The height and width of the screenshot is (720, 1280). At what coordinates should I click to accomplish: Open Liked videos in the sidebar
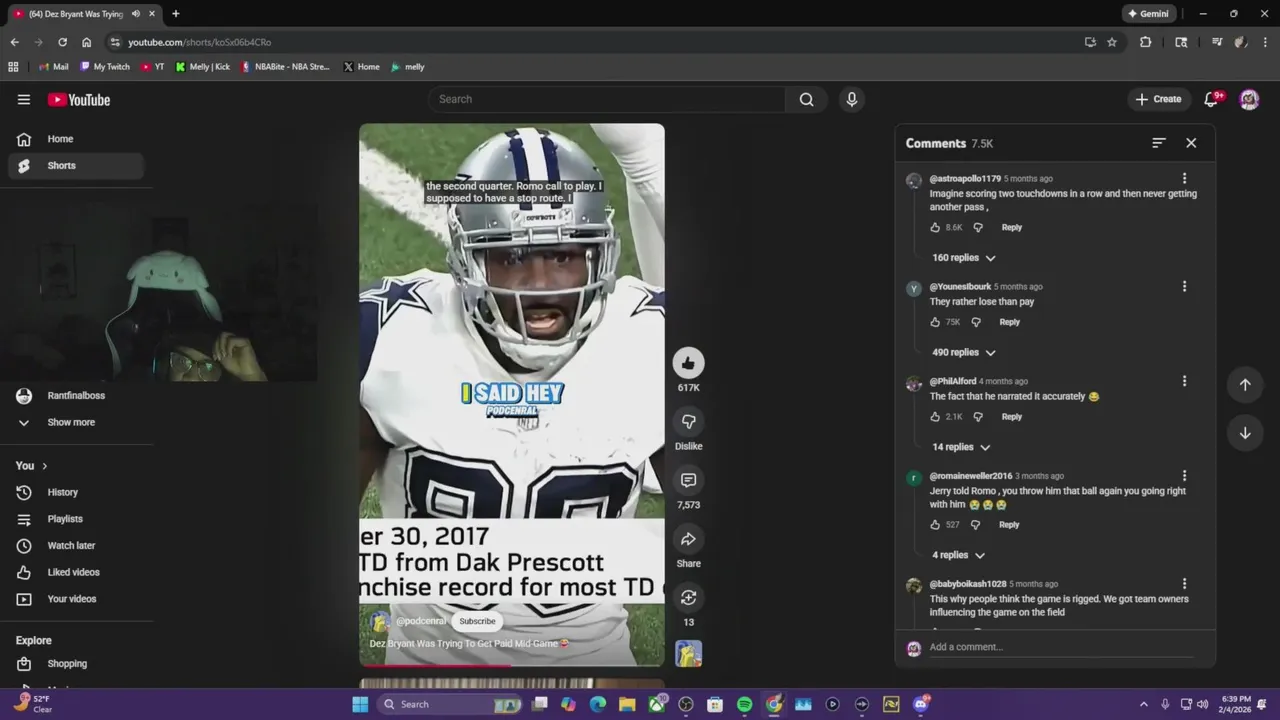(76, 573)
